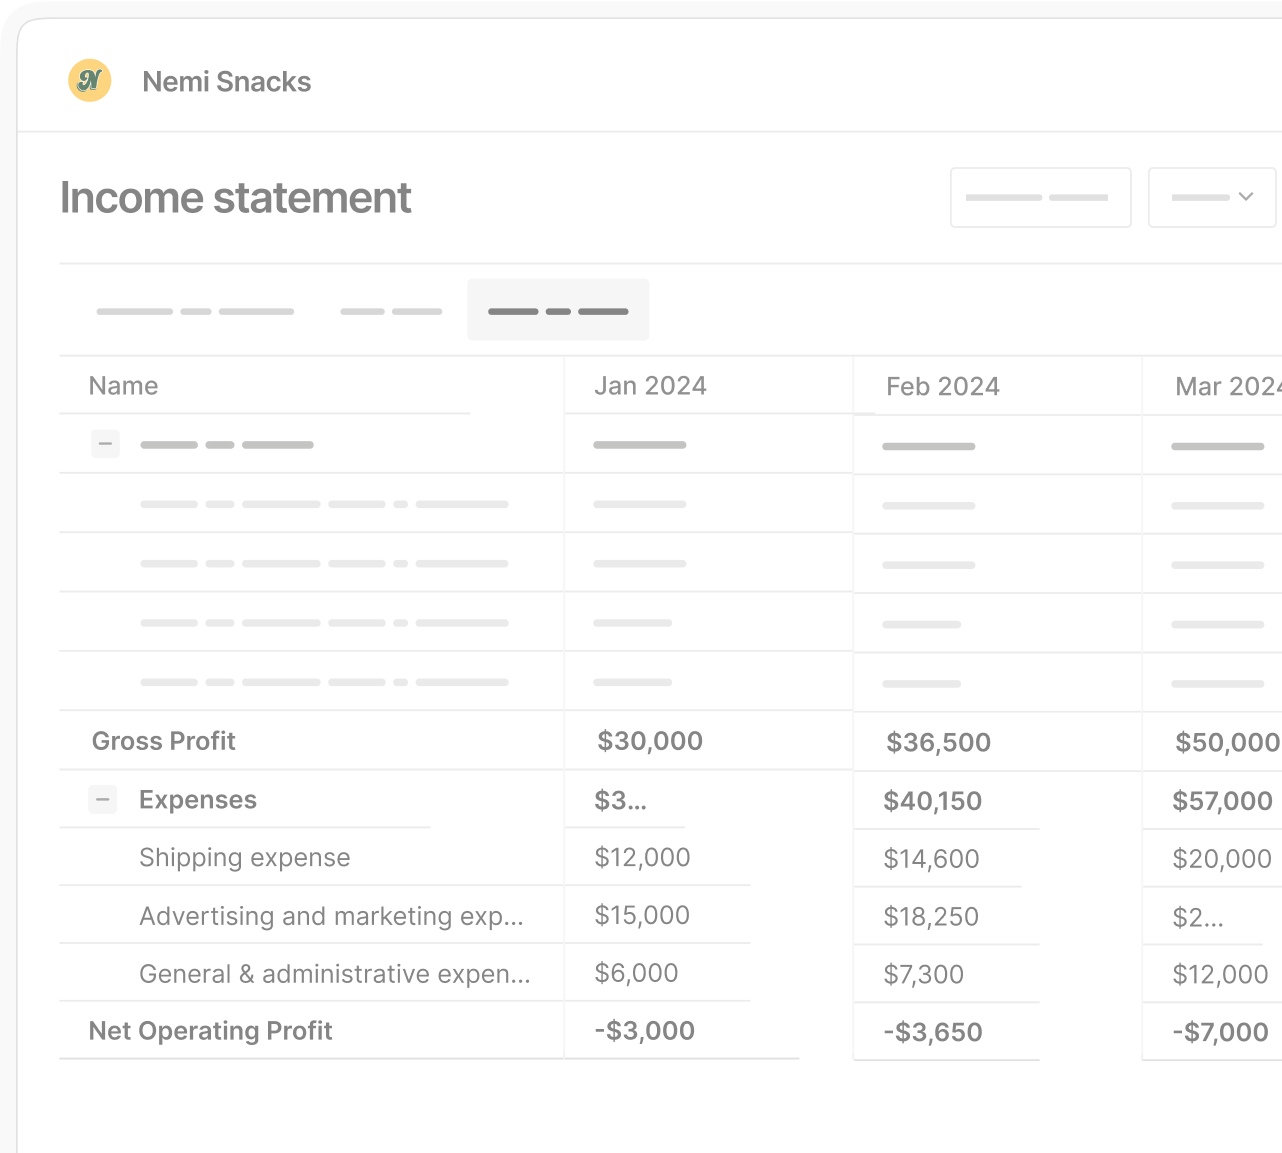Select the first filter tab above the table

click(x=193, y=310)
